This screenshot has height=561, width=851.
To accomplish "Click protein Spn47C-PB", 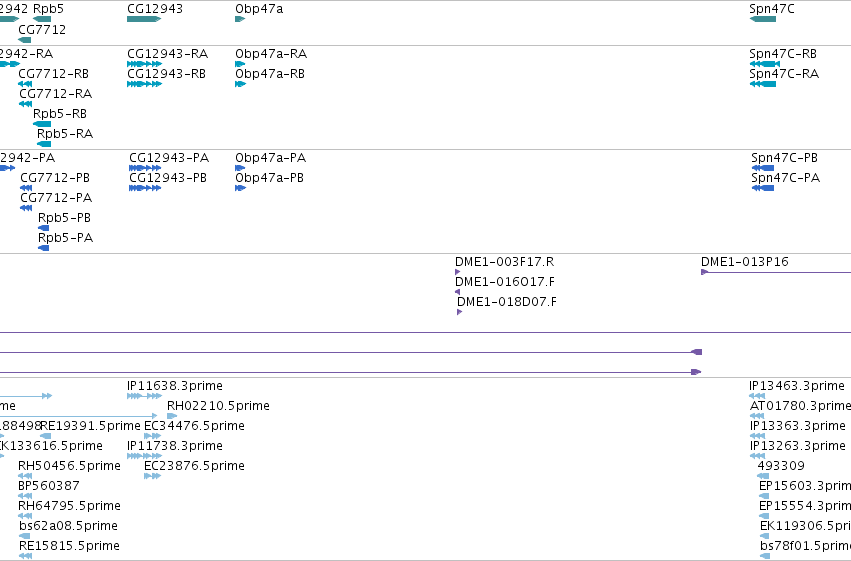I will pos(763,168).
